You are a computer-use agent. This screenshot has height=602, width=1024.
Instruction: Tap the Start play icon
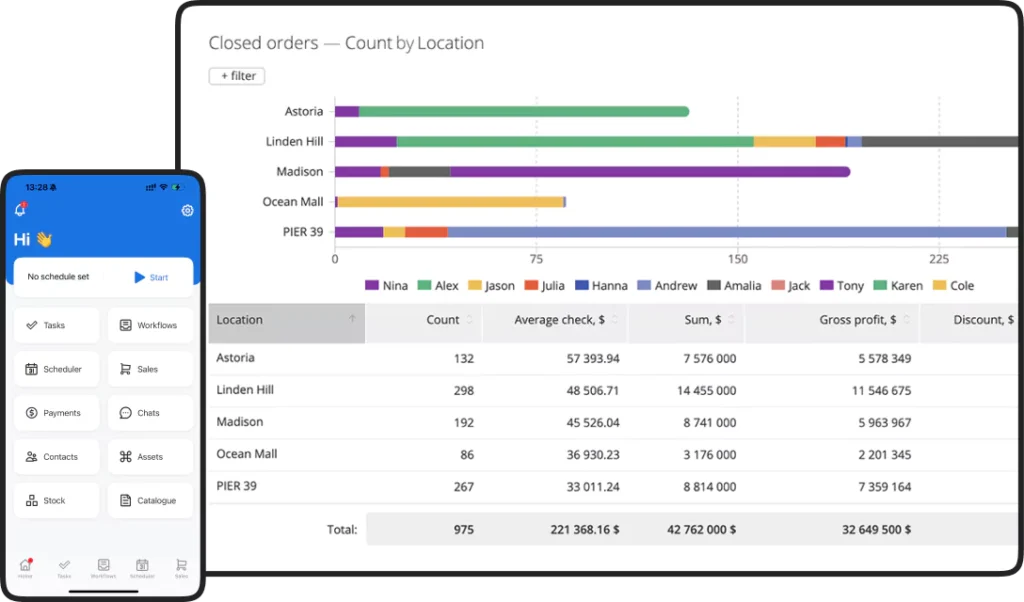(x=140, y=277)
